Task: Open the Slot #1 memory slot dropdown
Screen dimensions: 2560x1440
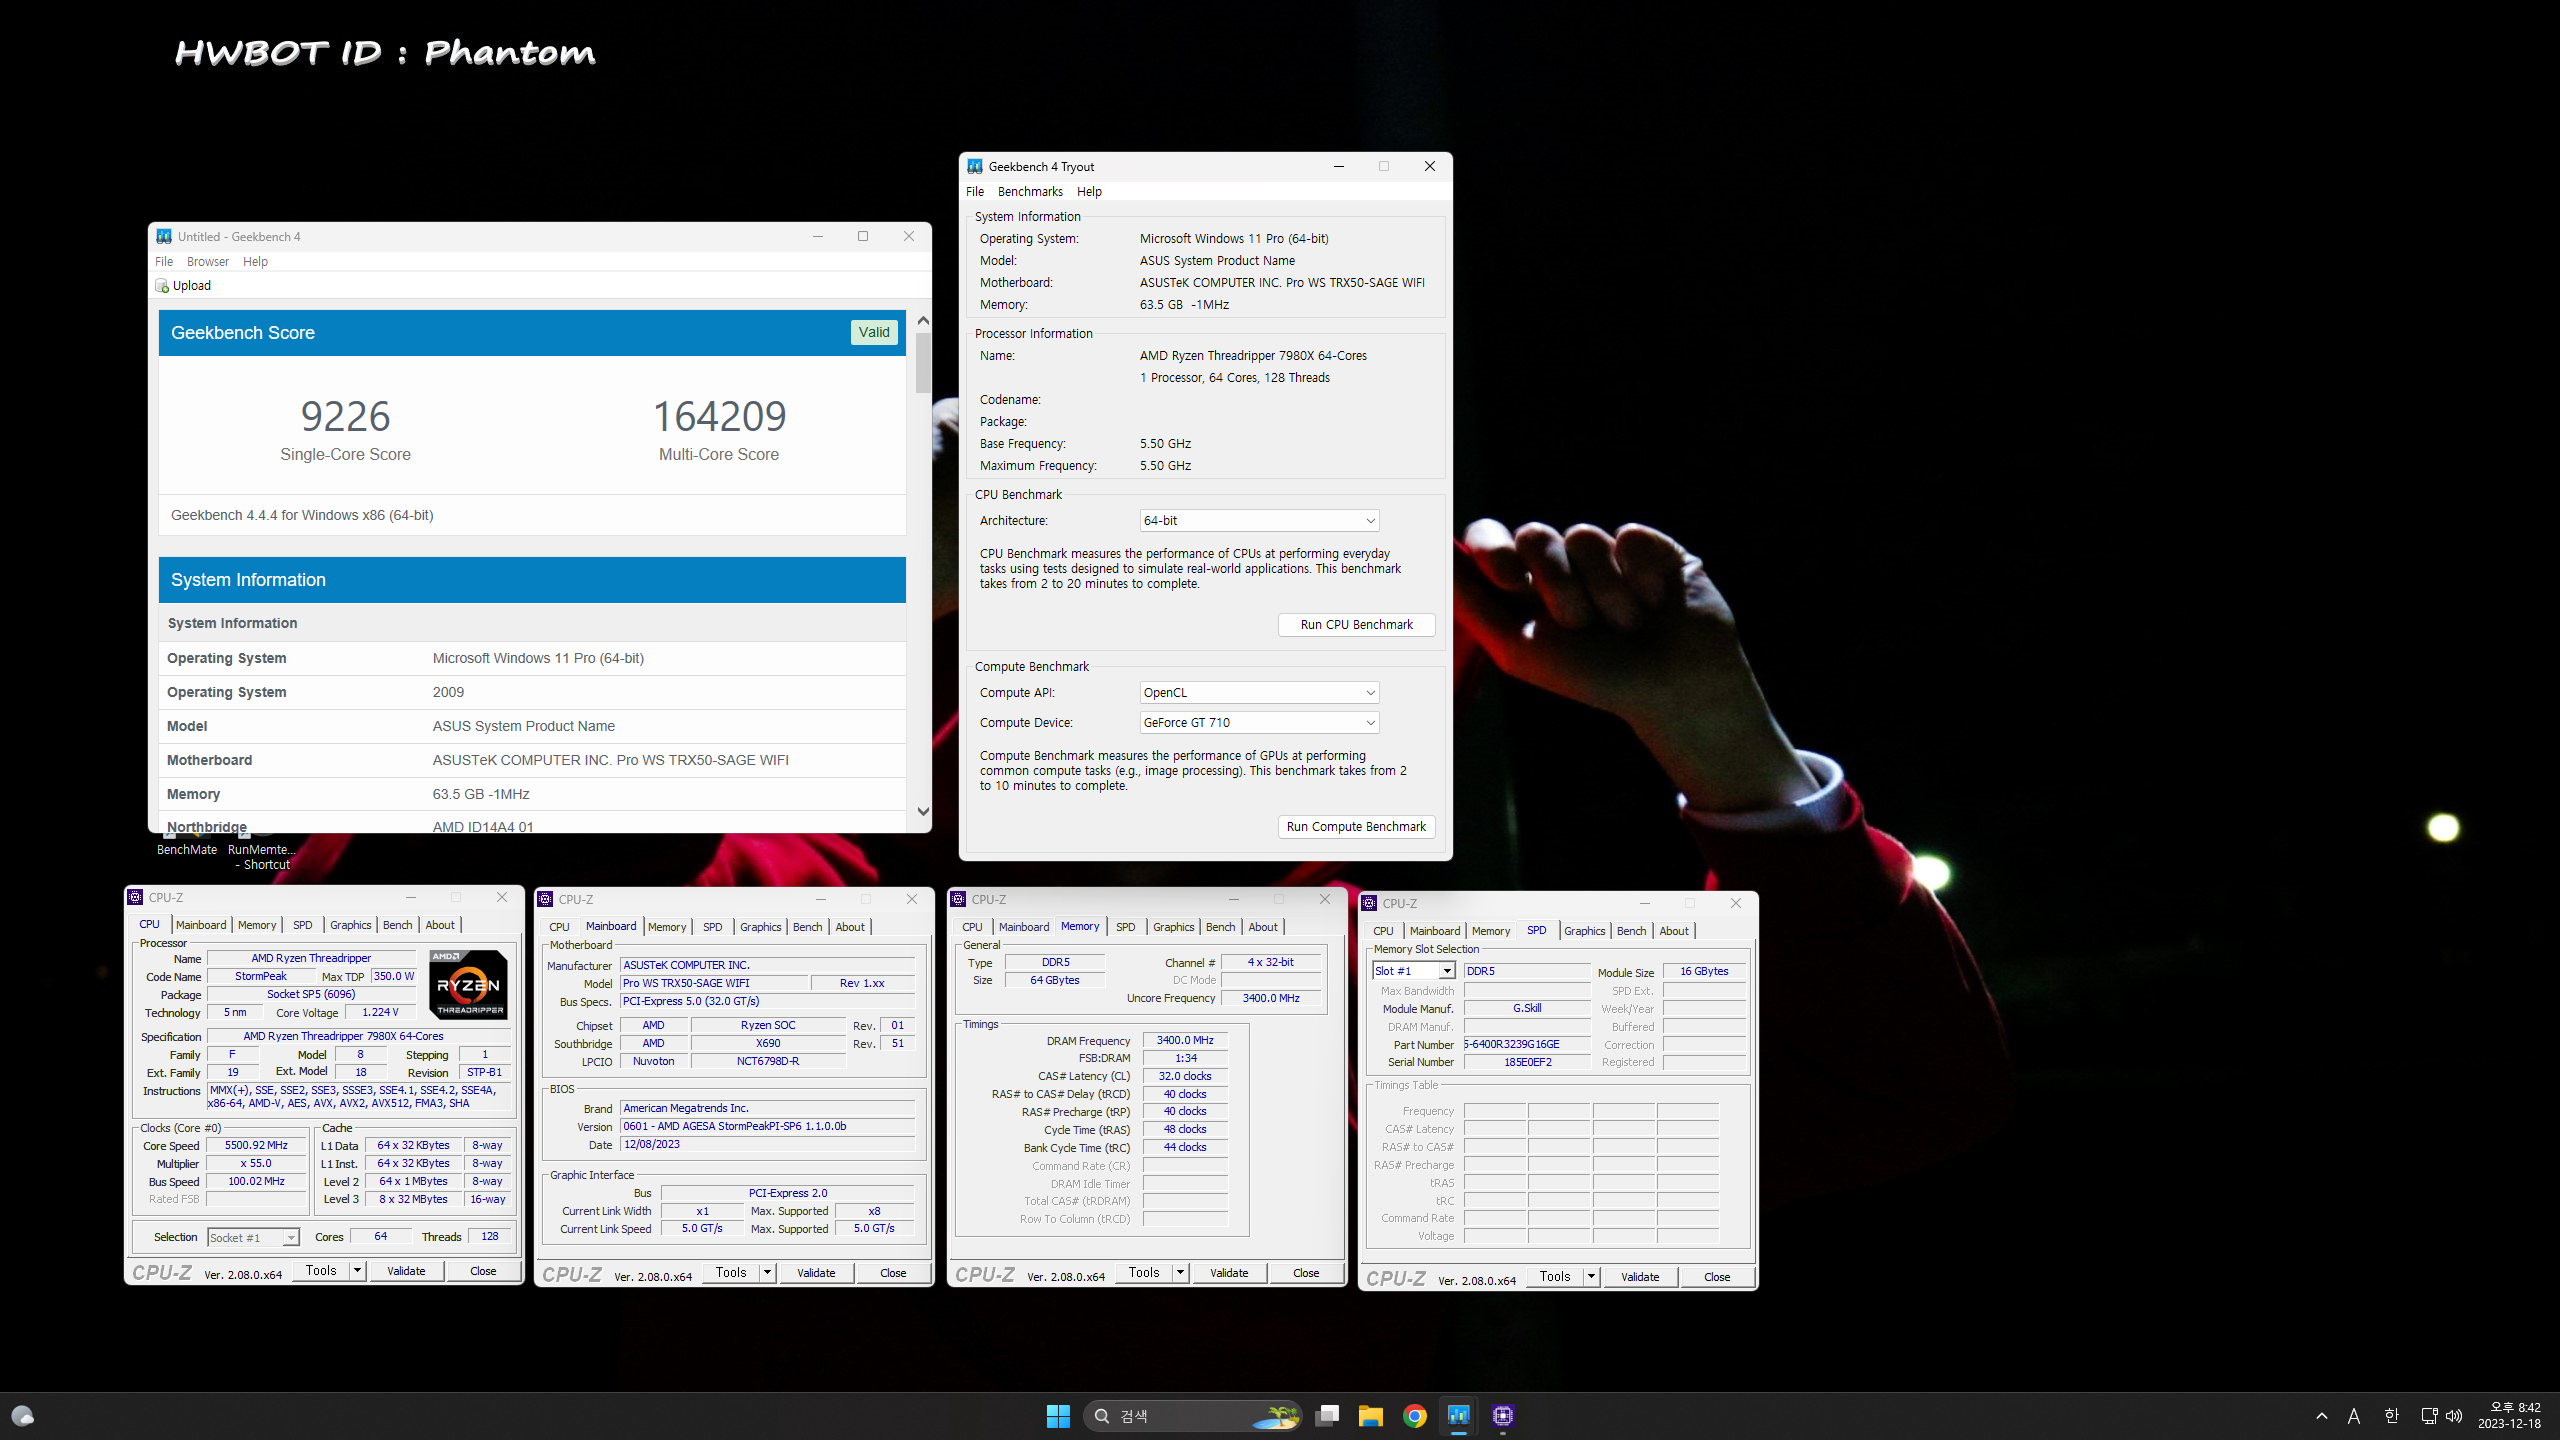Action: coord(1413,971)
